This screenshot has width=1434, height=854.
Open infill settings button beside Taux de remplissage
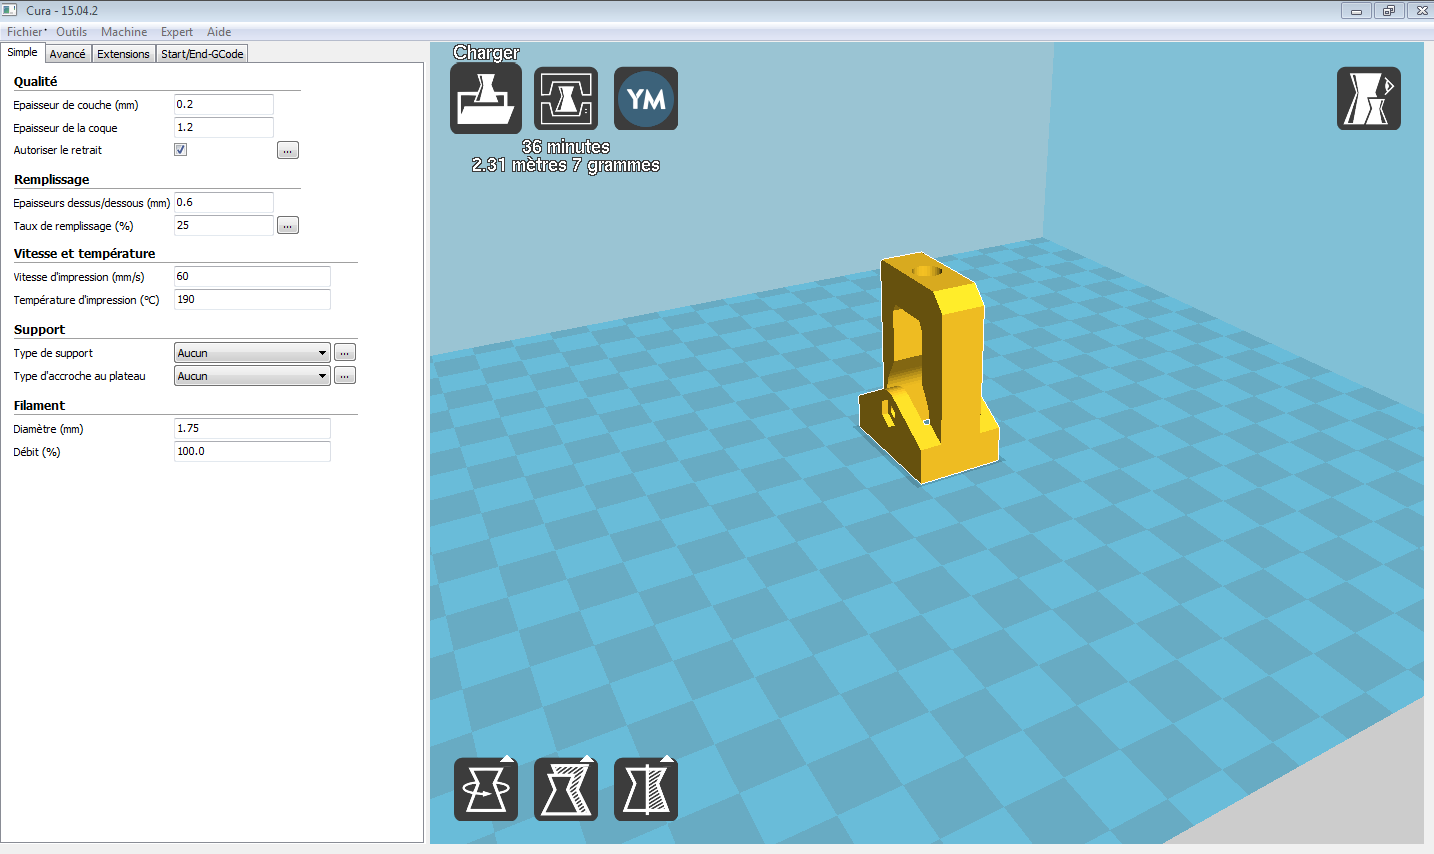pyautogui.click(x=288, y=226)
